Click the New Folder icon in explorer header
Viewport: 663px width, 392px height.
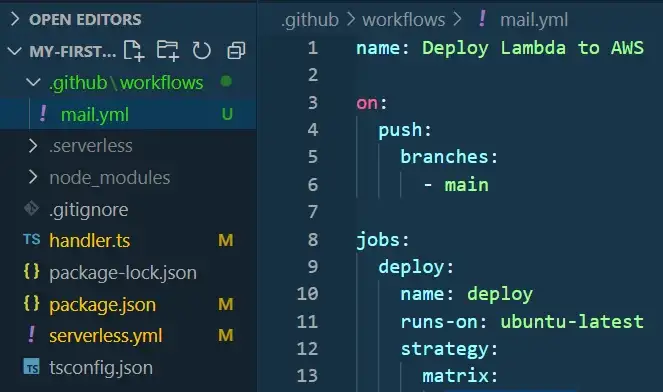[x=167, y=51]
